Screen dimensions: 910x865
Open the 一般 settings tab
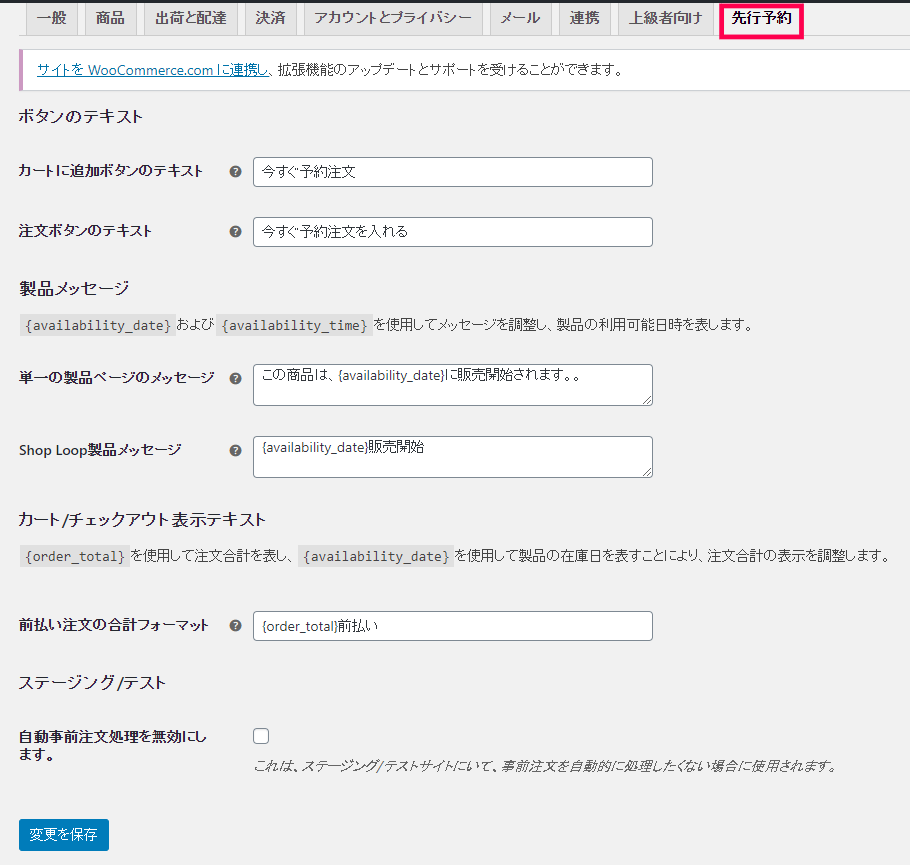click(x=51, y=18)
